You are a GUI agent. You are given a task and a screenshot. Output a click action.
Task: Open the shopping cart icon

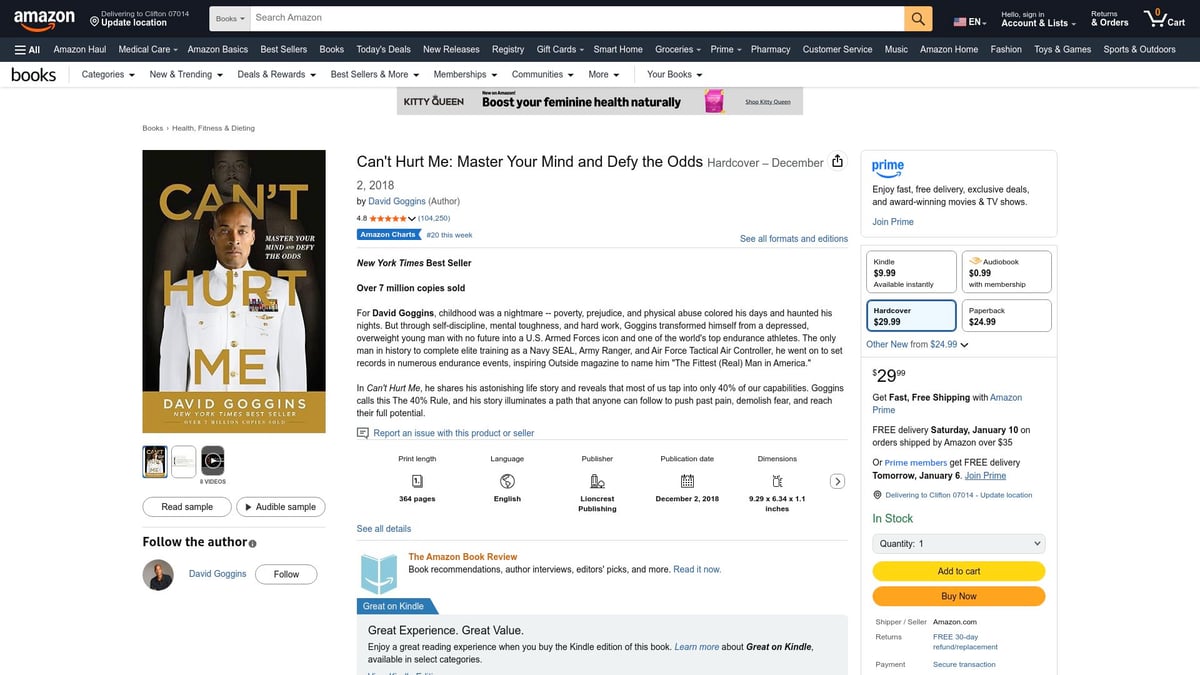(x=1157, y=15)
